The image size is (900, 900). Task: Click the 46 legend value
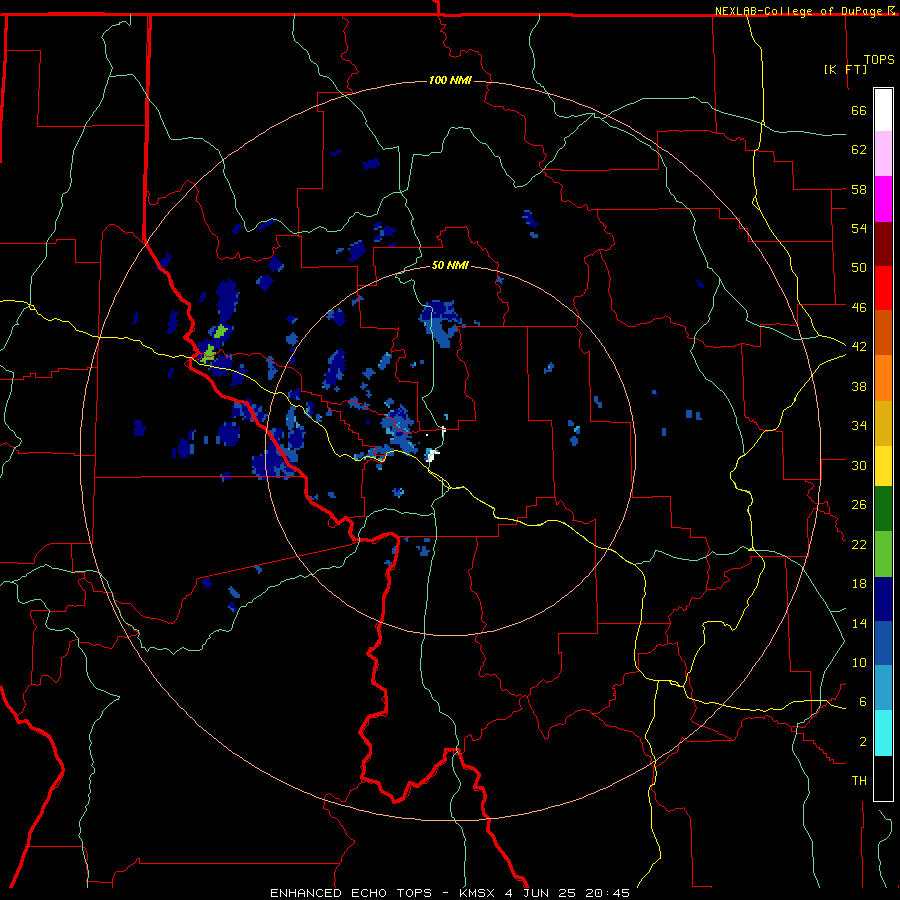[x=859, y=308]
